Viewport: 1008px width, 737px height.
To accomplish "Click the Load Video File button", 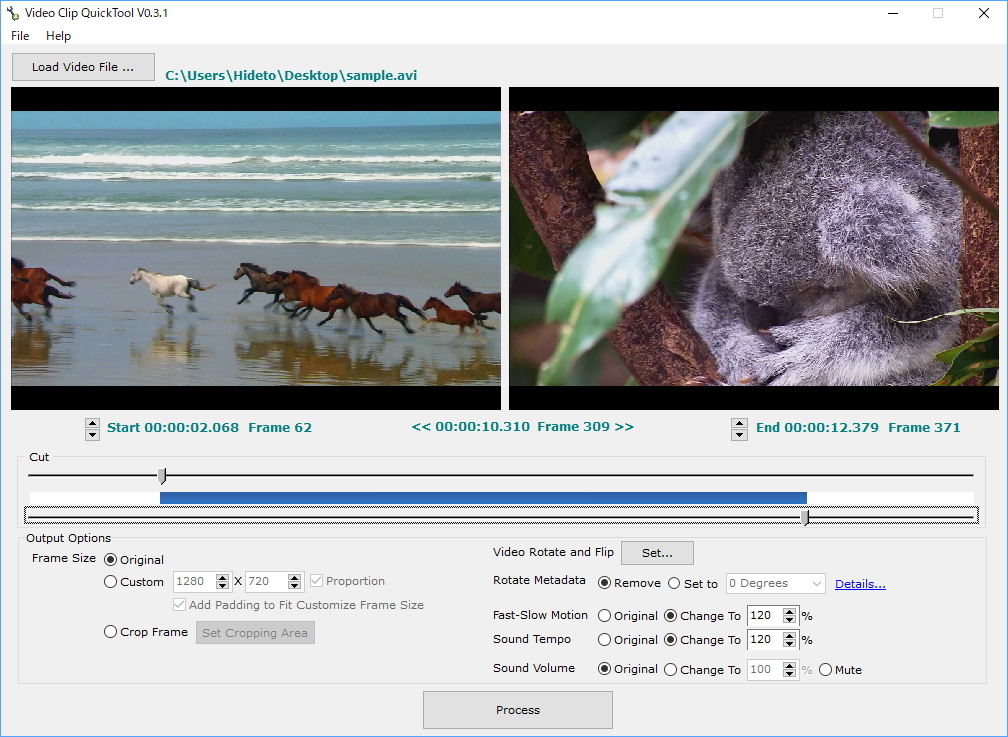I will 83,67.
